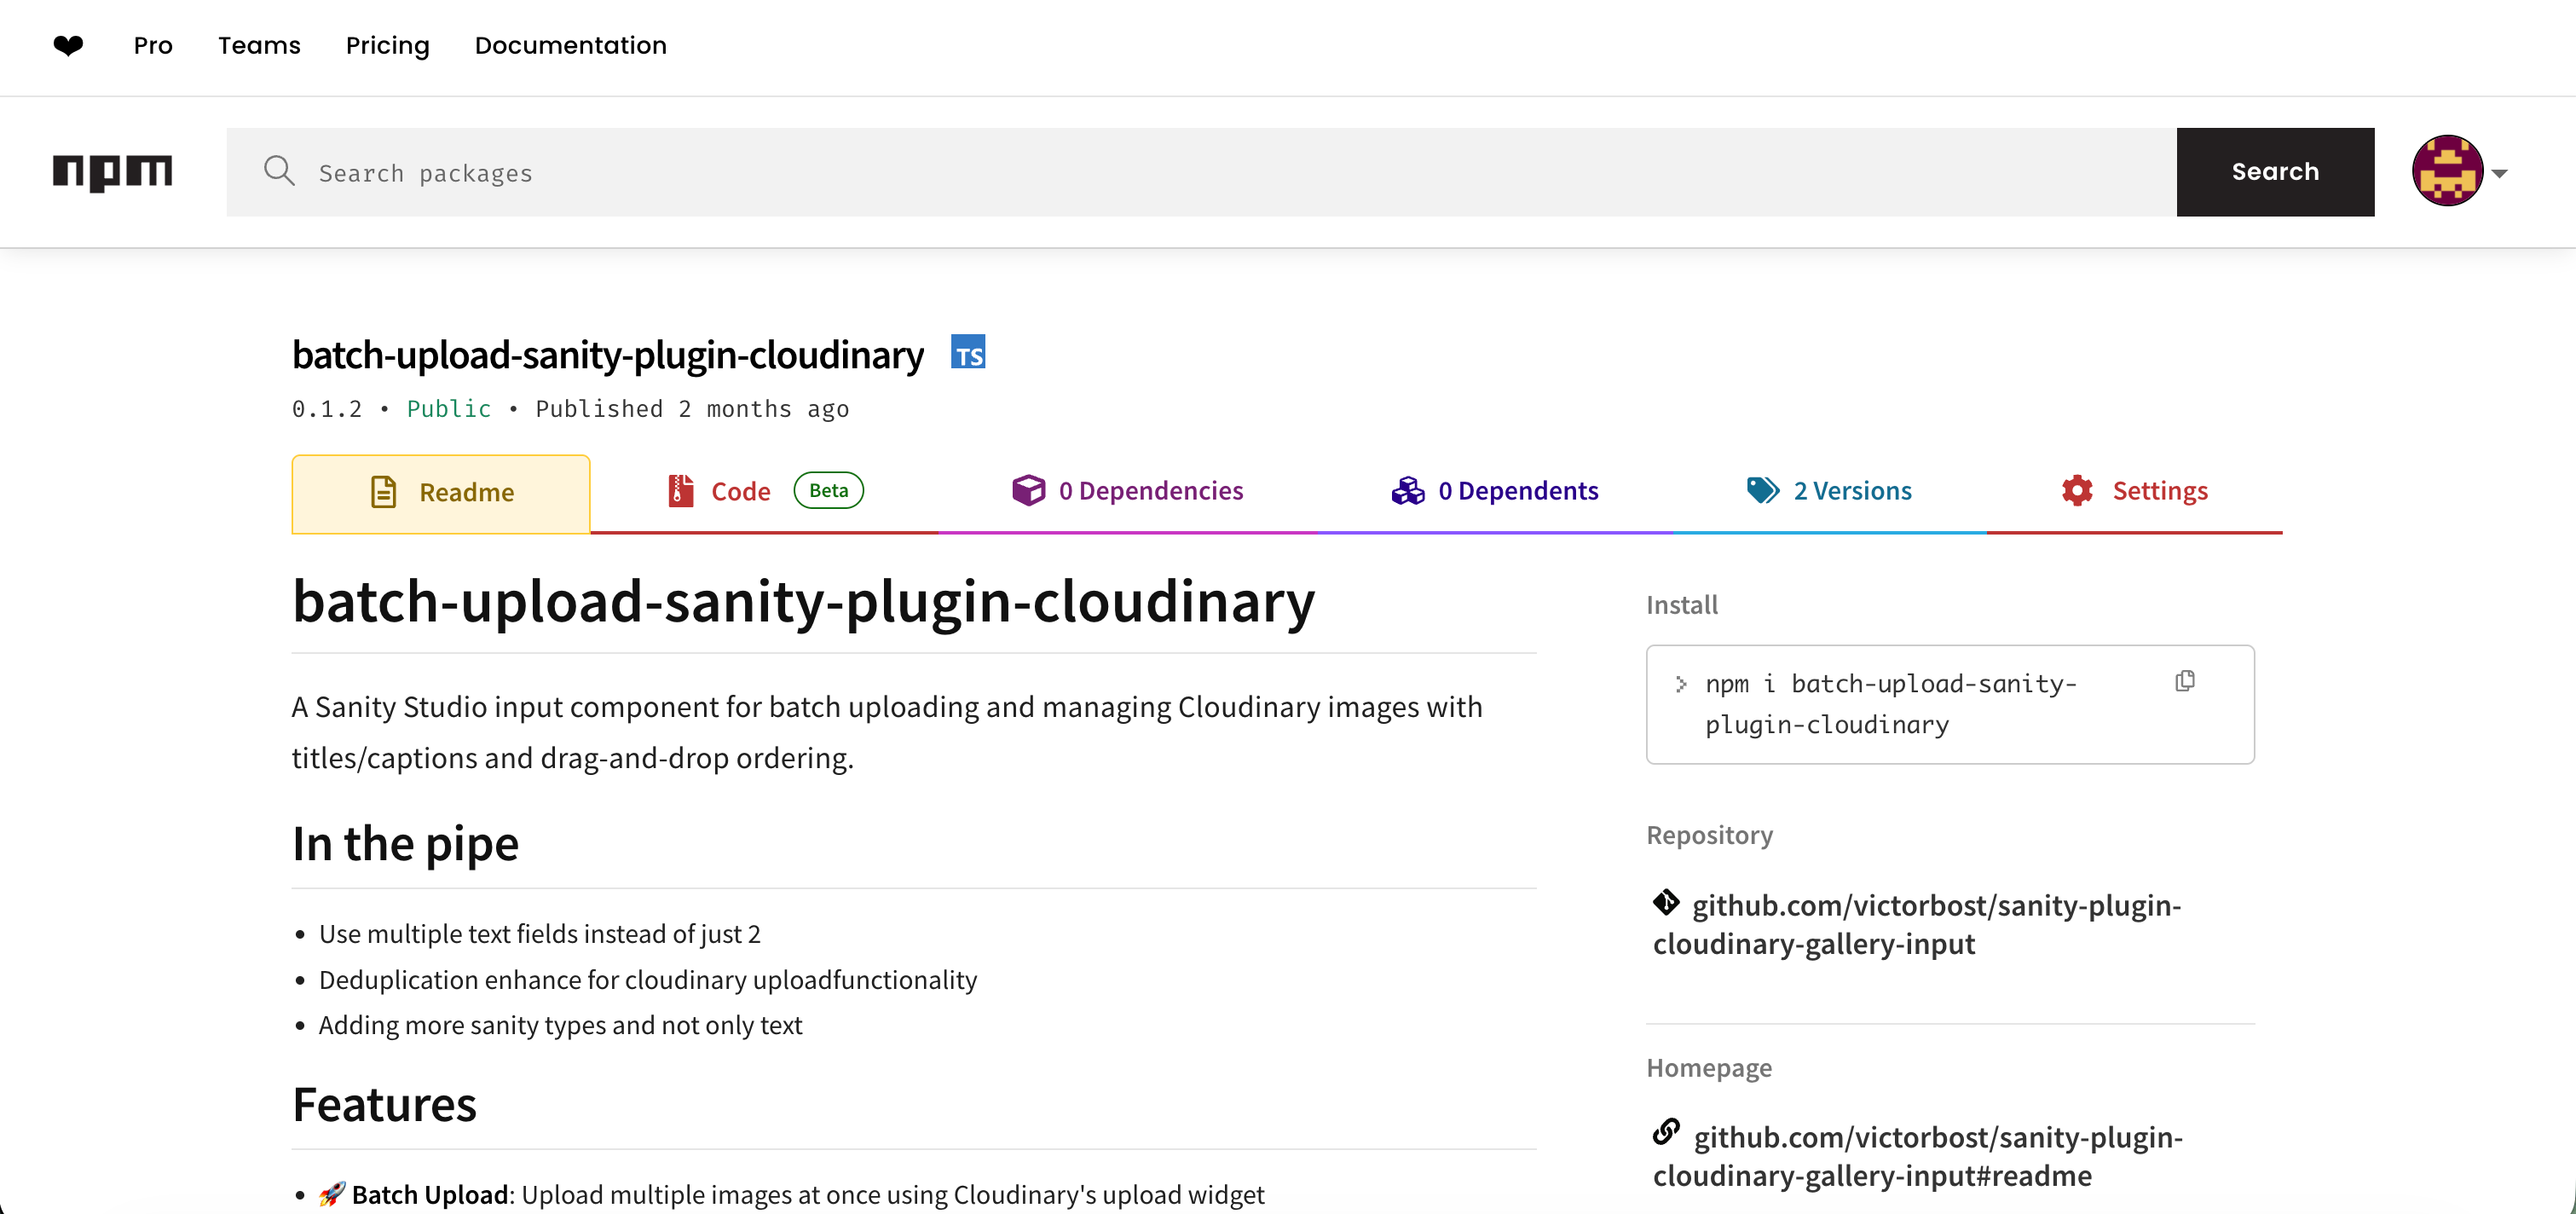The height and width of the screenshot is (1214, 2576).
Task: Click the Sanity Studio description paragraph
Action: 887,732
